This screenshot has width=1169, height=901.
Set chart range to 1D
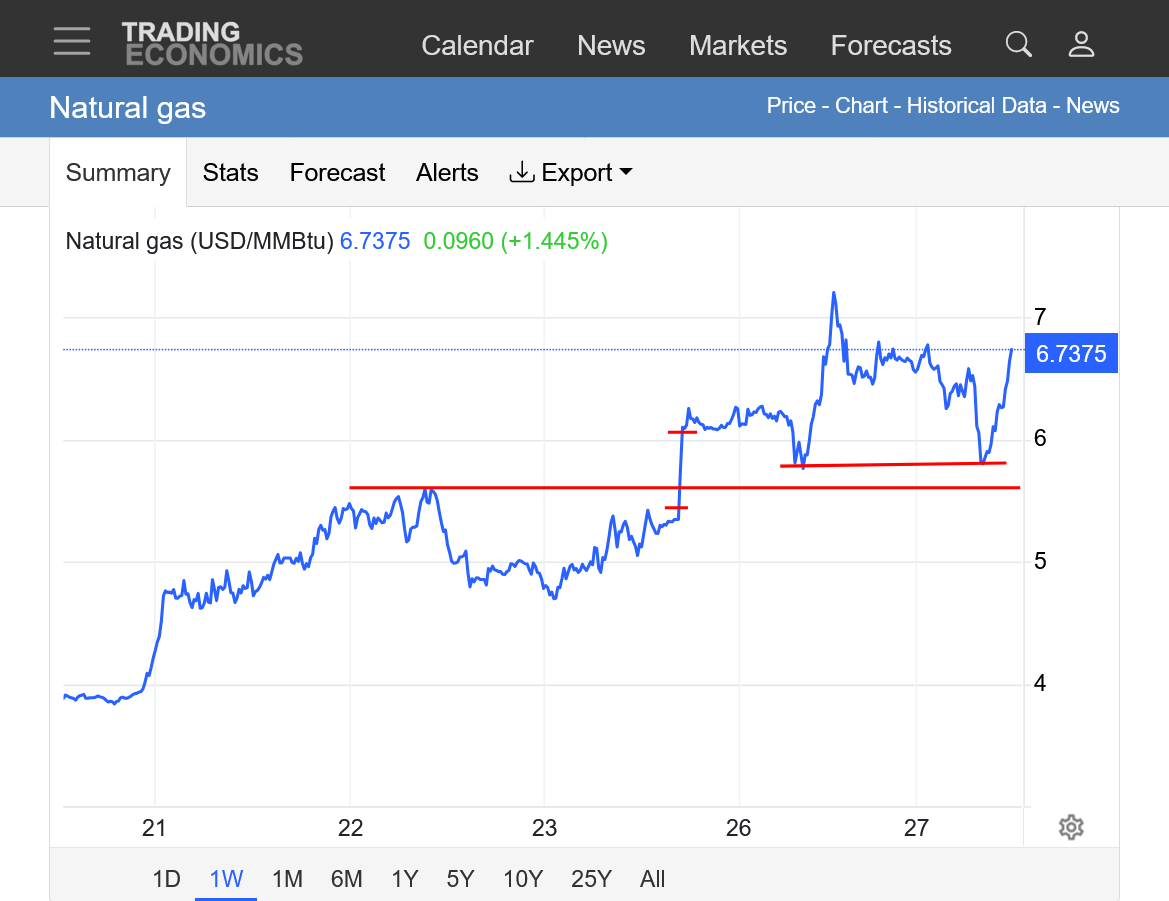[166, 879]
